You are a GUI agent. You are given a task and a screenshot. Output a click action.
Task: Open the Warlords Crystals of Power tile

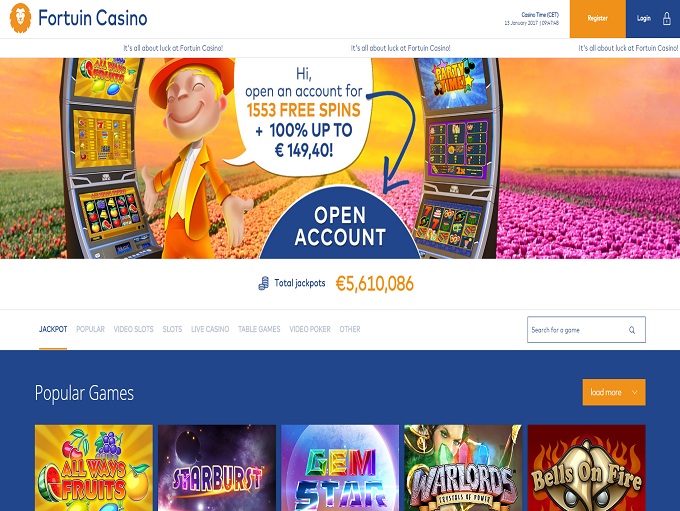[x=463, y=468]
